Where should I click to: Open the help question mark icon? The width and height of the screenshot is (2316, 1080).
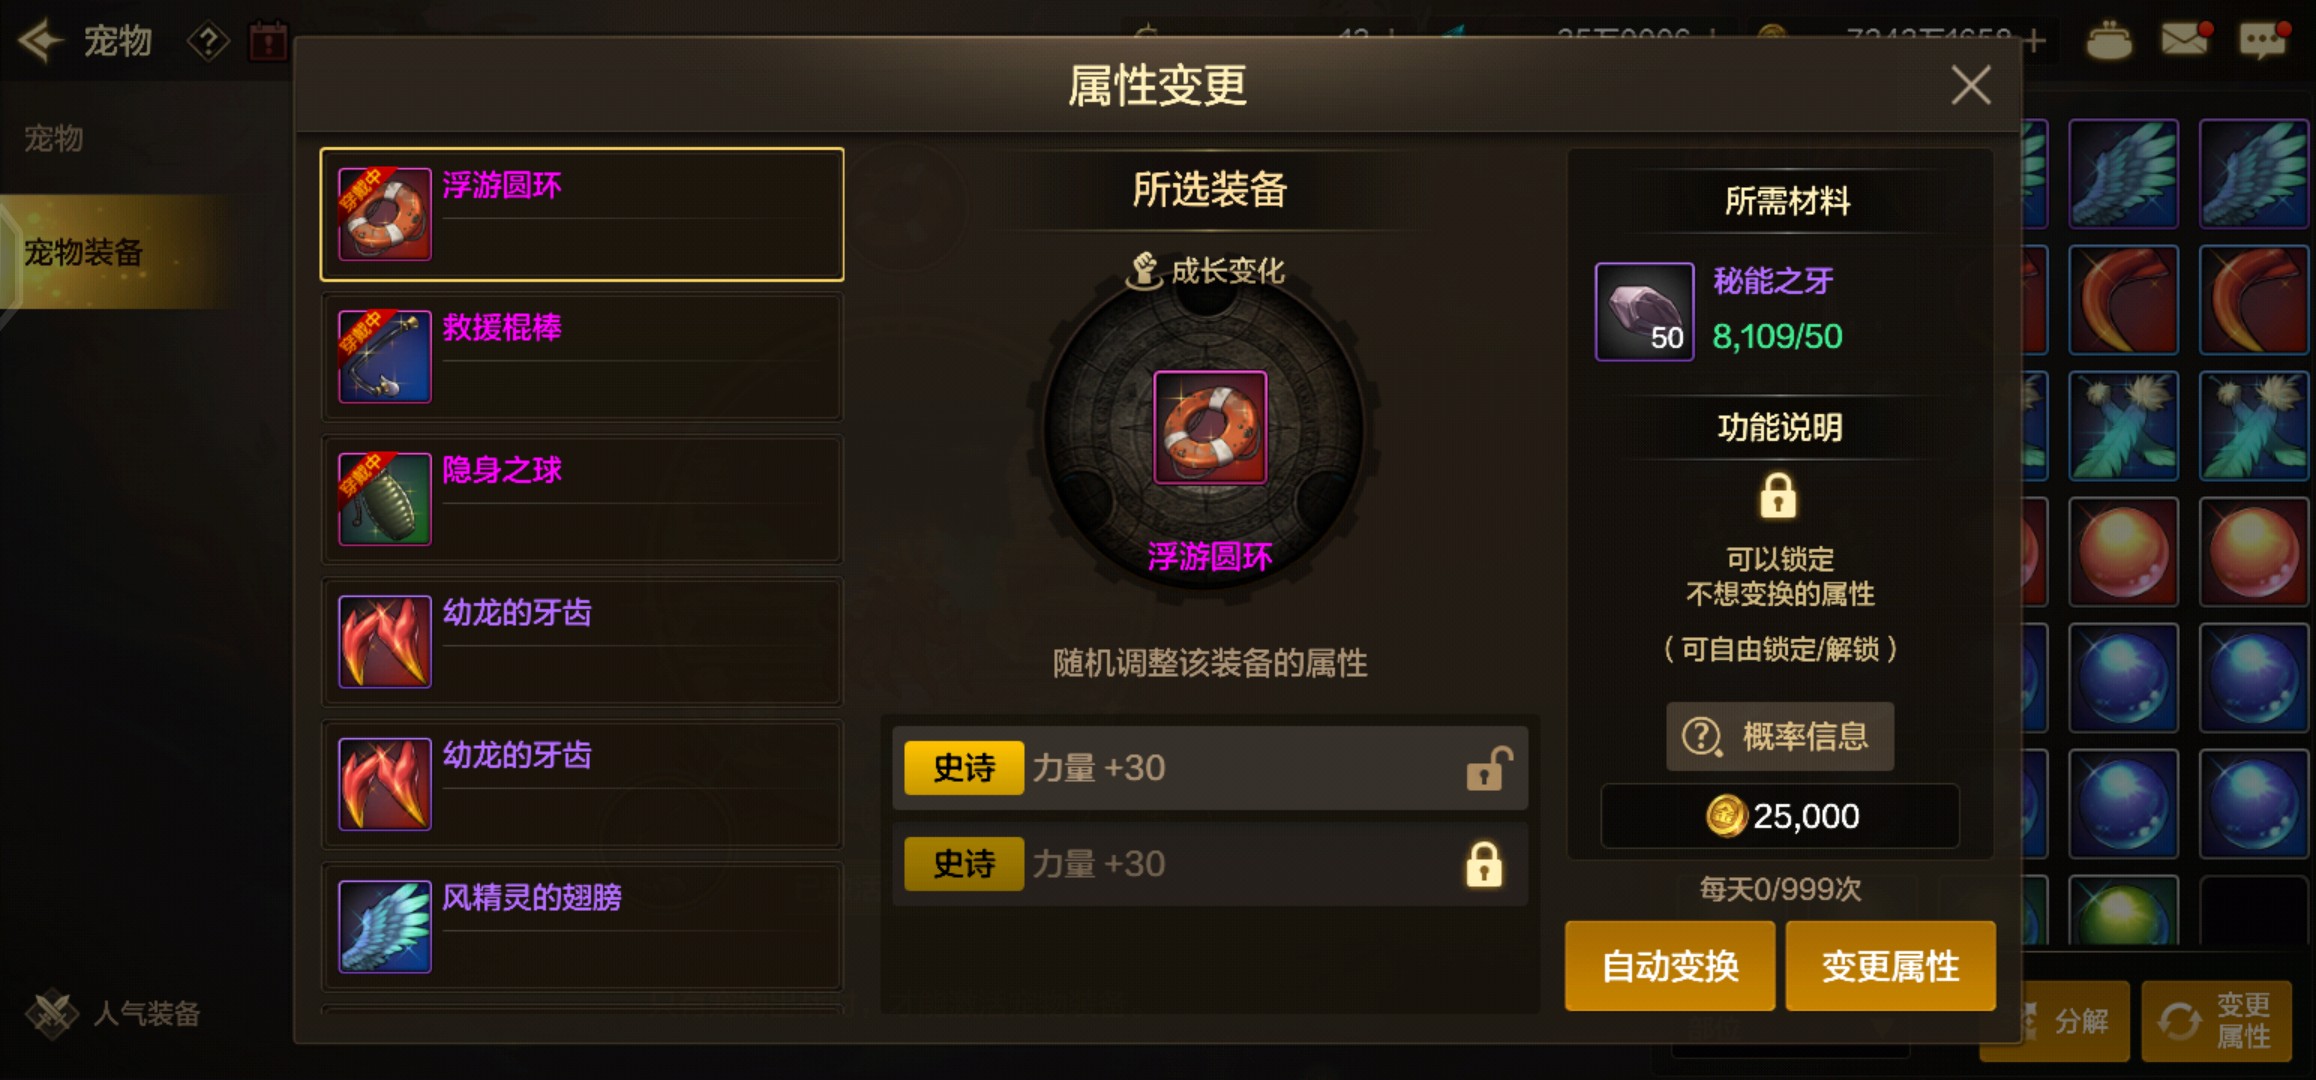208,42
